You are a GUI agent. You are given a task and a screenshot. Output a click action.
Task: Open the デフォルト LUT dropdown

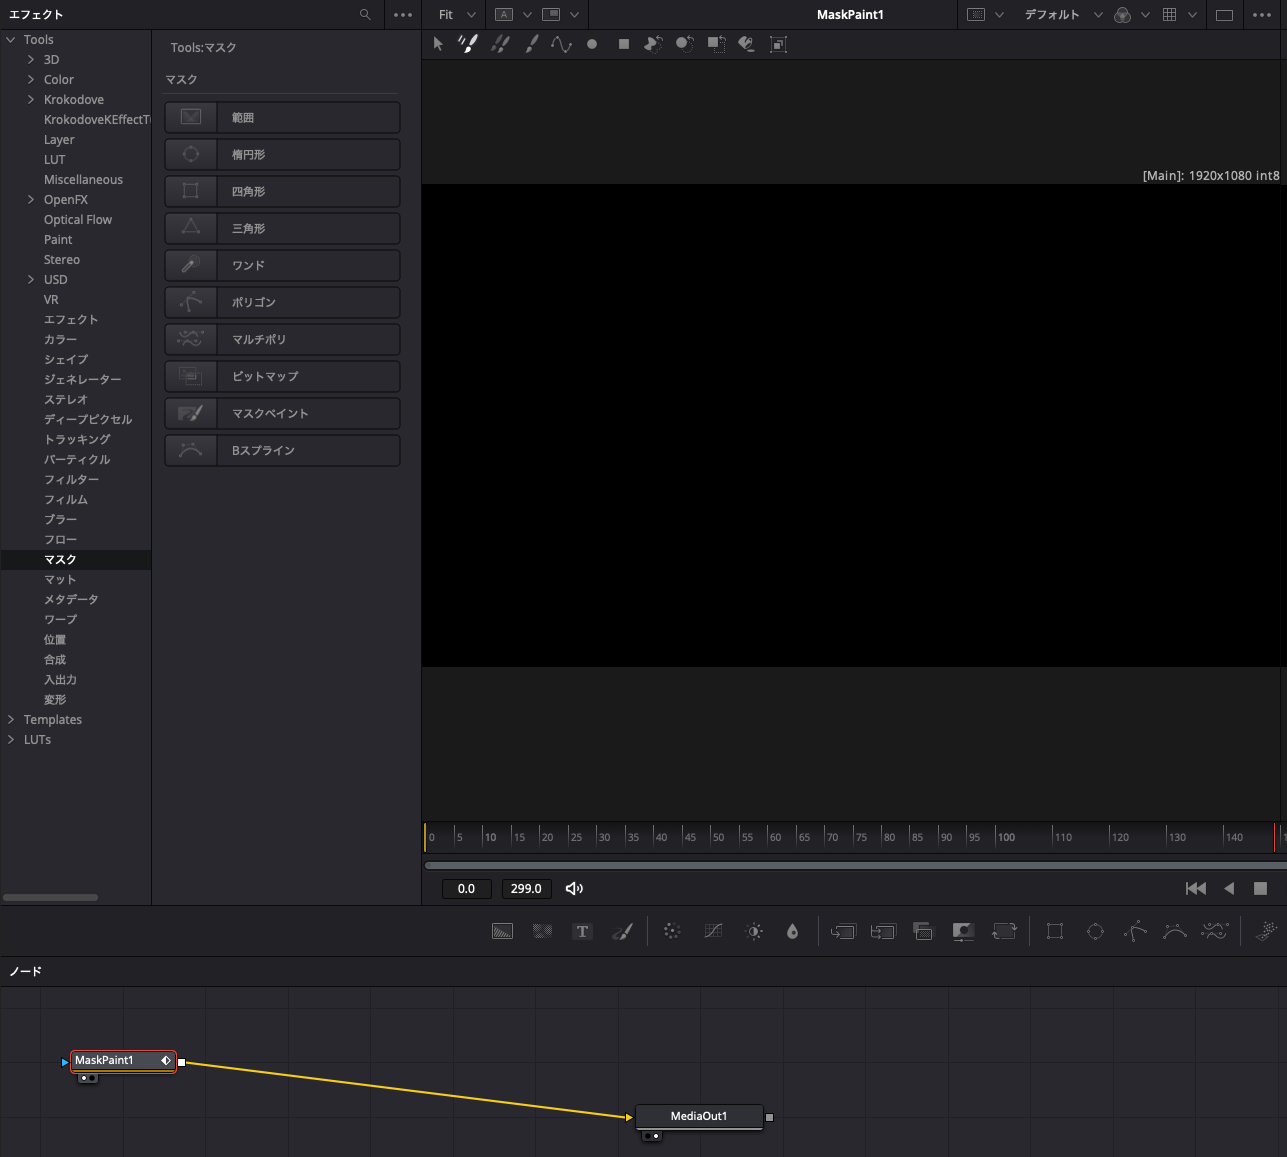[1063, 15]
